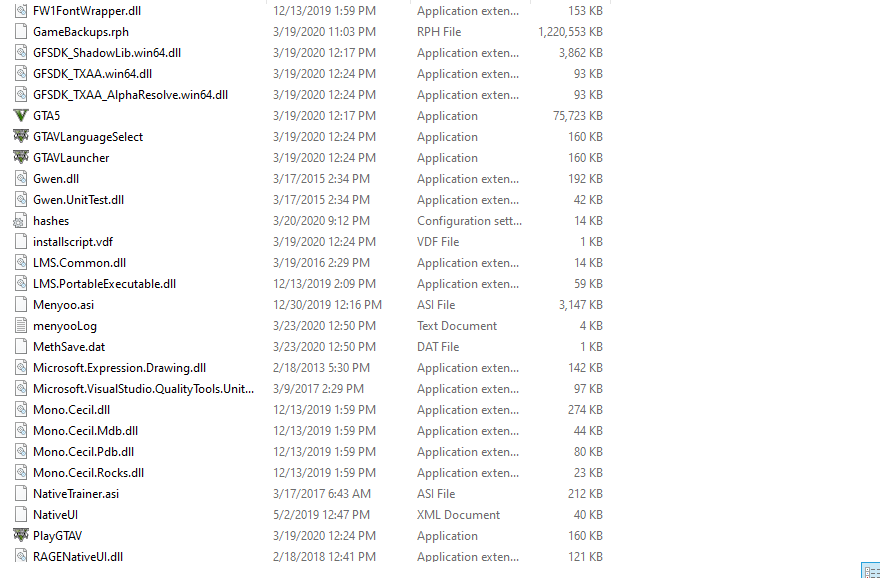Click the NativeTrainer.asi file icon
This screenshot has width=880, height=578.
pos(21,493)
